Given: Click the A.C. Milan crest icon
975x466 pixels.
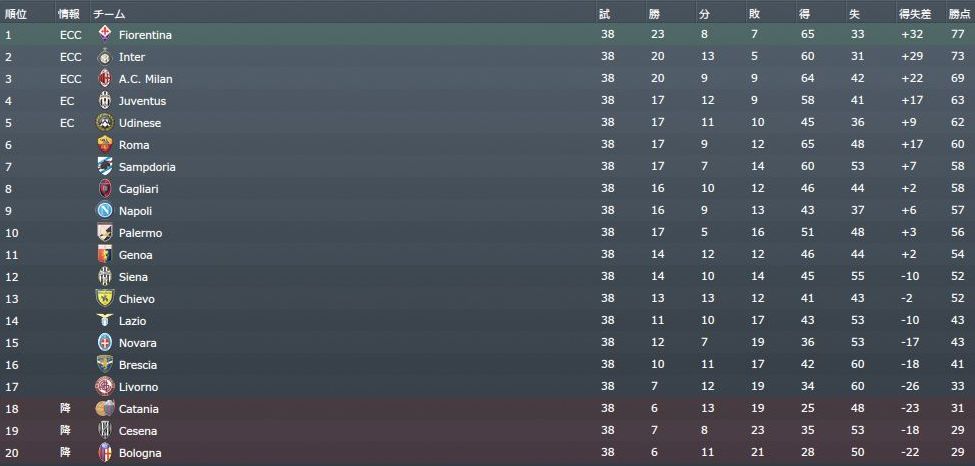Looking at the screenshot, I should tap(104, 79).
